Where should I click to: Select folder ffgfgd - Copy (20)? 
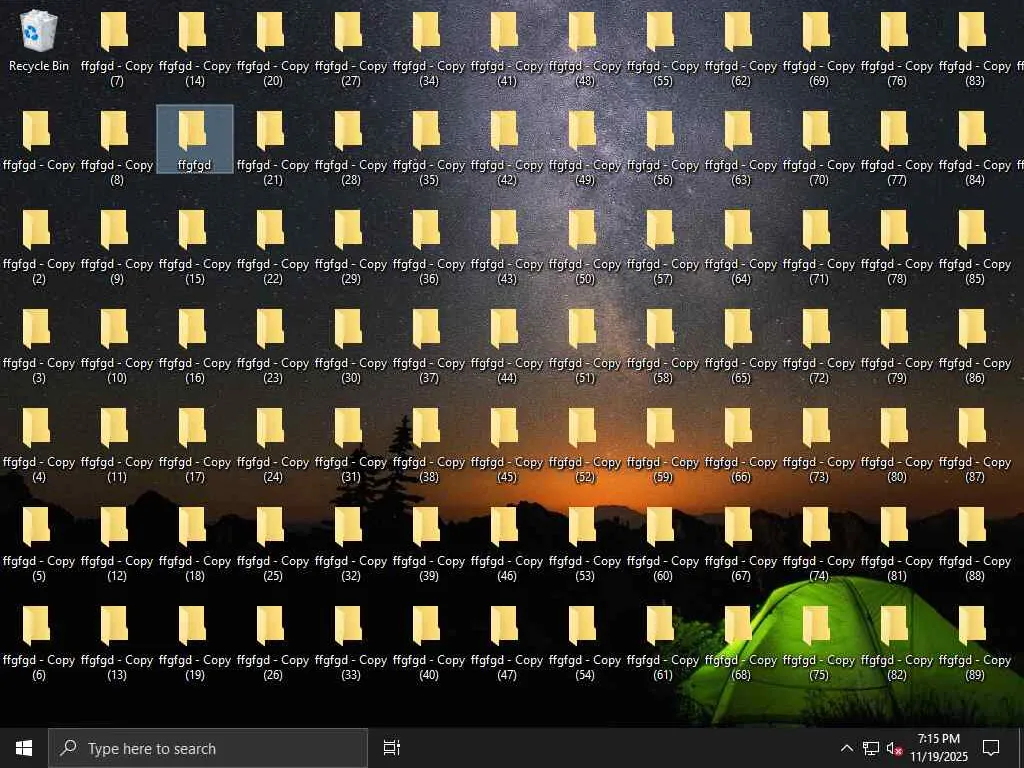coord(273,48)
